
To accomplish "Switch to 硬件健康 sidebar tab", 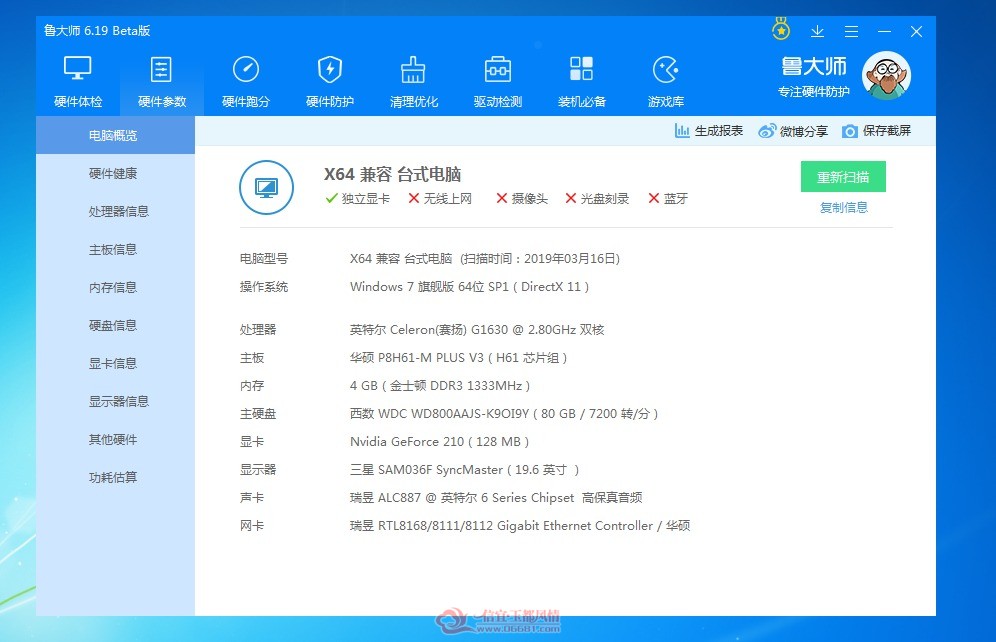I will [115, 173].
